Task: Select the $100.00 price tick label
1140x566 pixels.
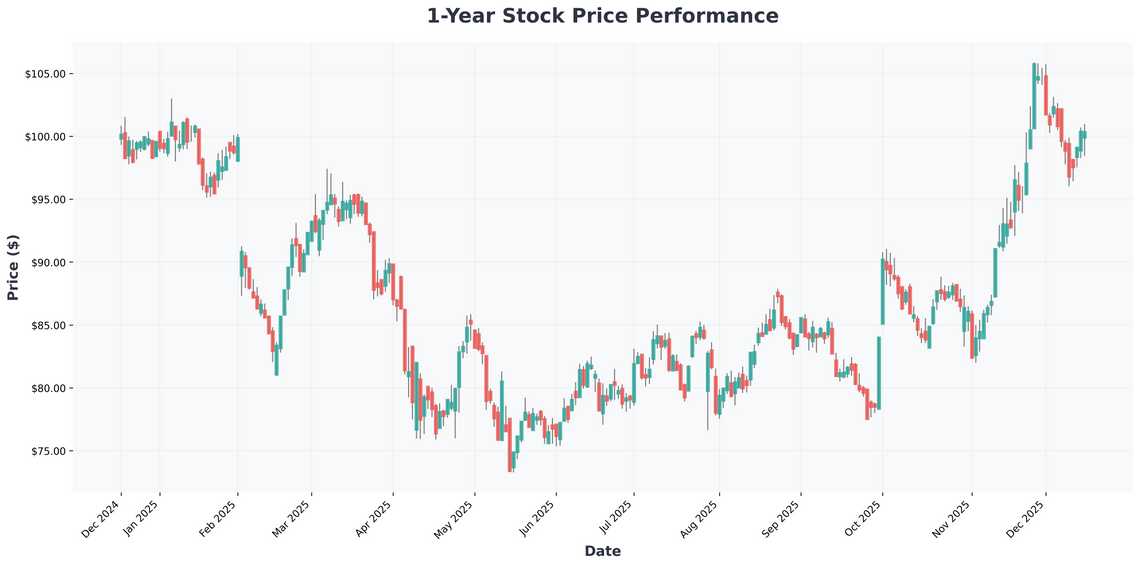Action: (x=45, y=137)
